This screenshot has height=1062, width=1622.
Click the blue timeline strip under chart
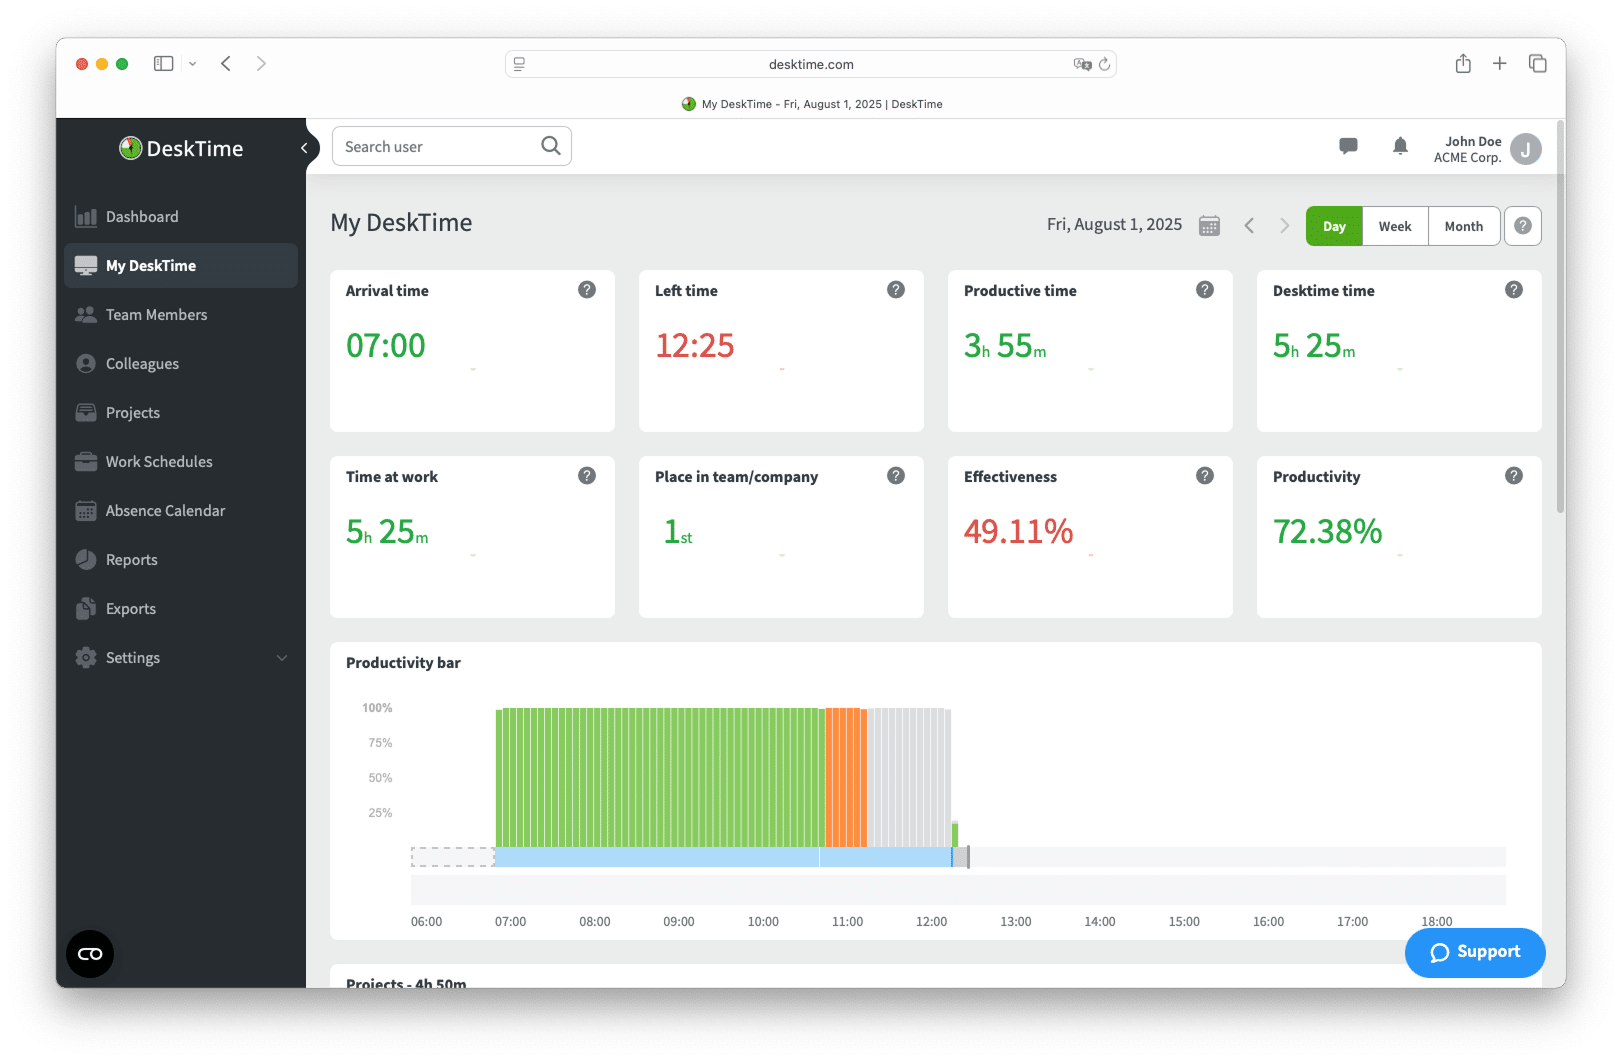tap(723, 857)
